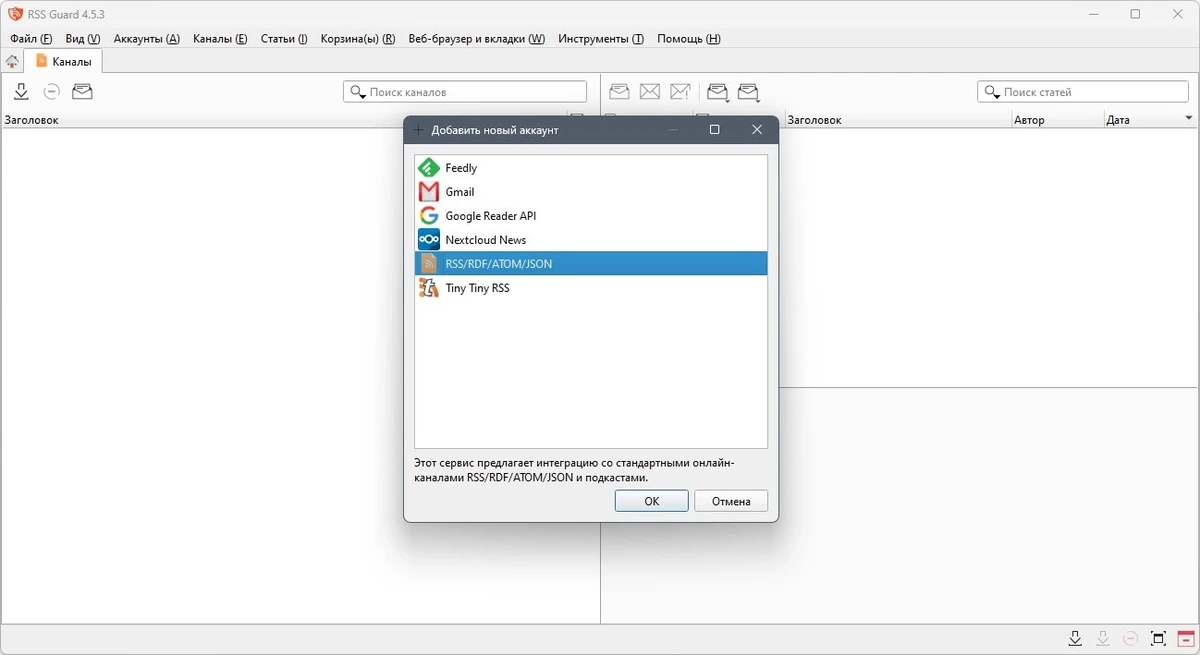
Task: Open the Веб-браузер и вкладки menu
Action: click(x=477, y=39)
